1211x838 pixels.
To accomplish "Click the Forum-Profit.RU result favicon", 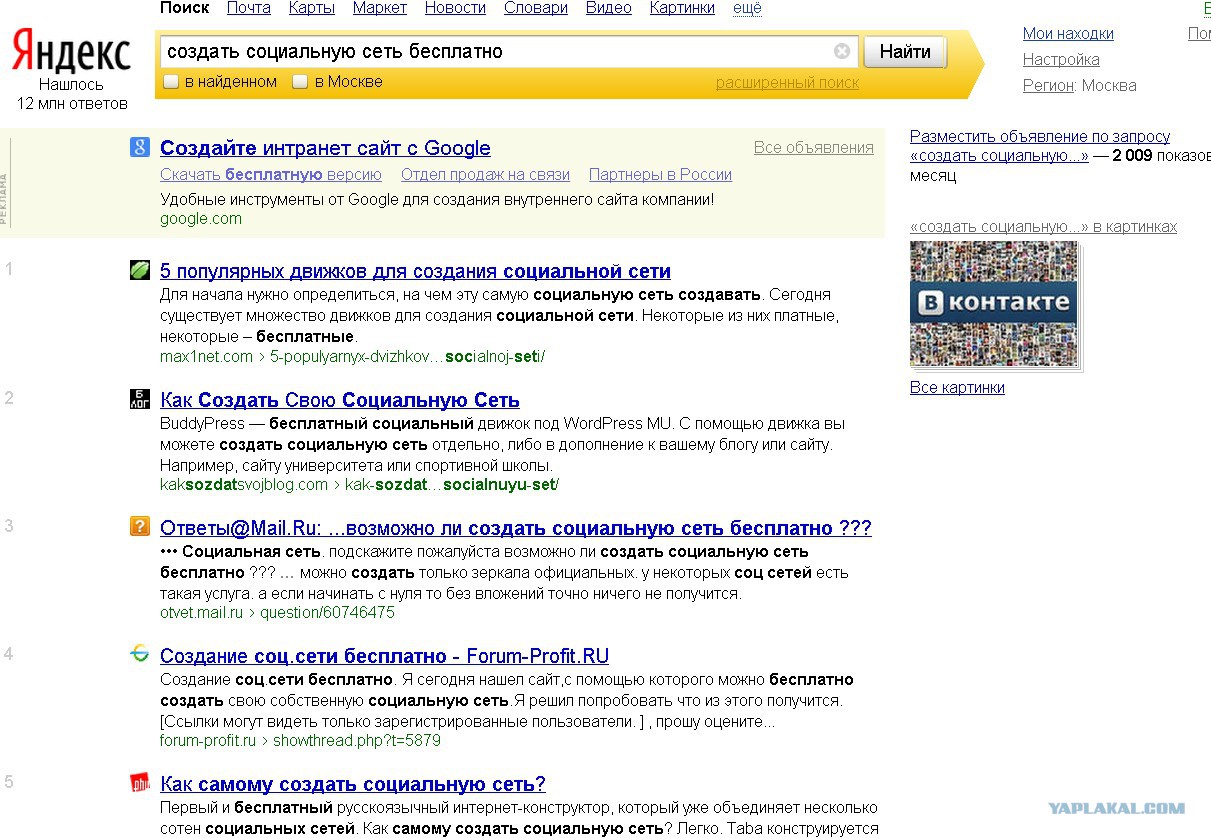I will 140,655.
